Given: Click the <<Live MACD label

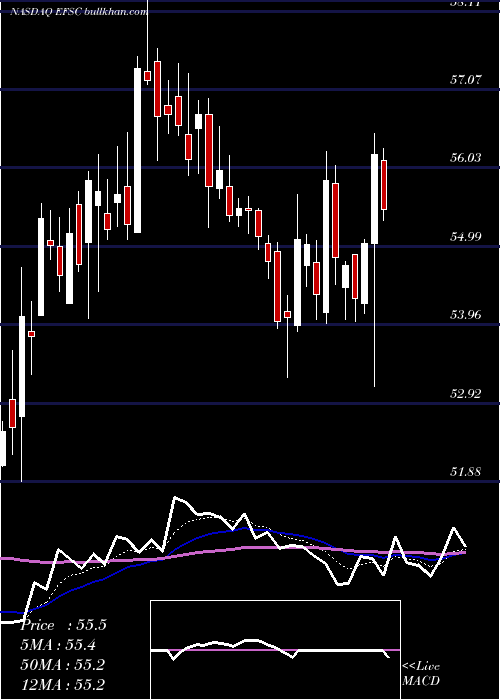Looking at the screenshot, I should coord(421,674).
